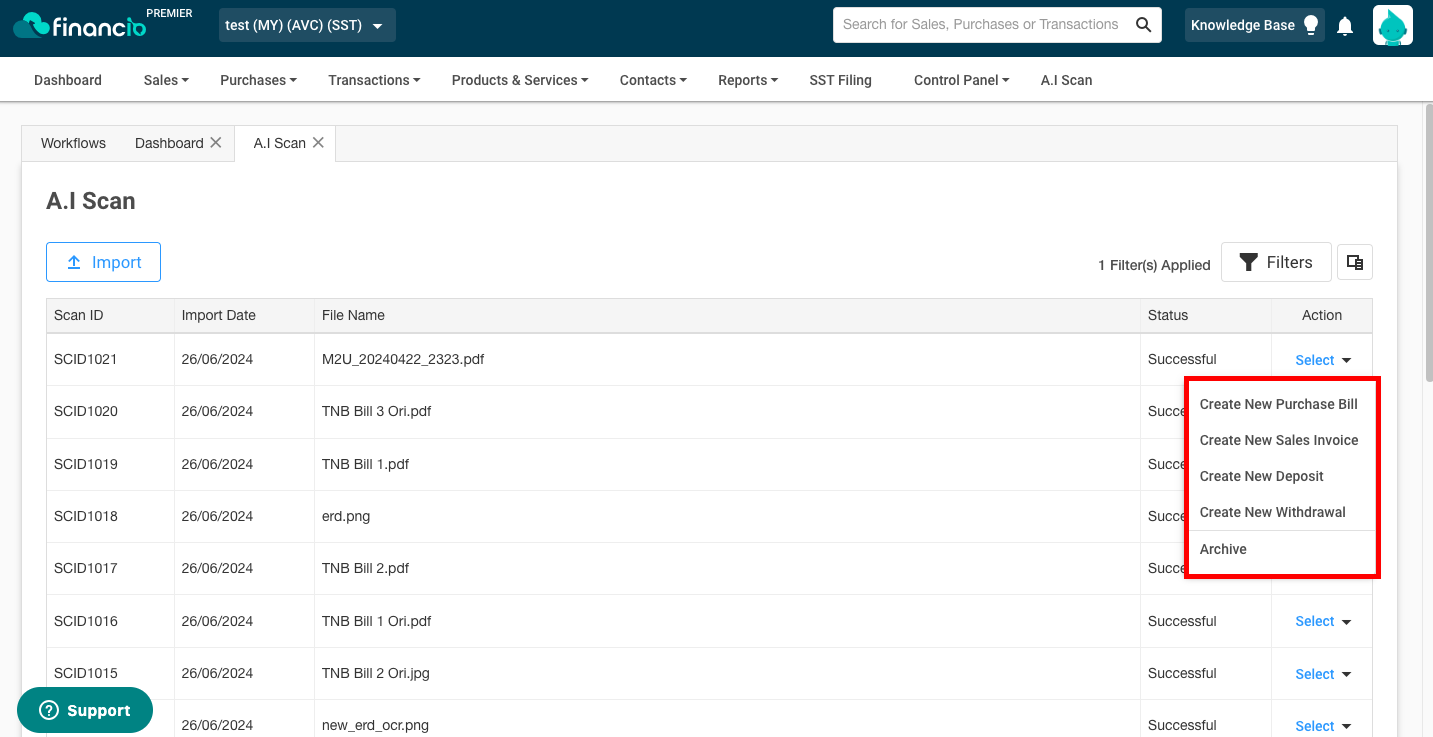Open Select dropdown for new_erd_ocr.png row
Screen dimensions: 1433x737
[1323, 726]
